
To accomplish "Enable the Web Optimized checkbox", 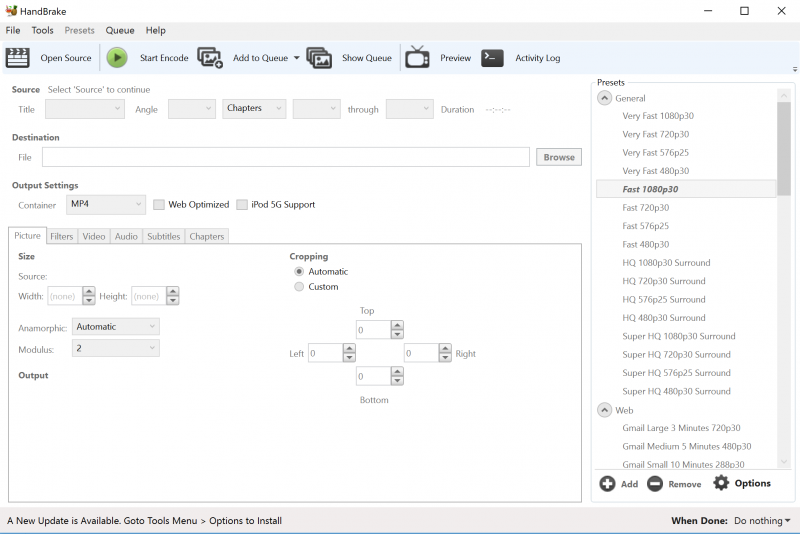I will coord(159,205).
